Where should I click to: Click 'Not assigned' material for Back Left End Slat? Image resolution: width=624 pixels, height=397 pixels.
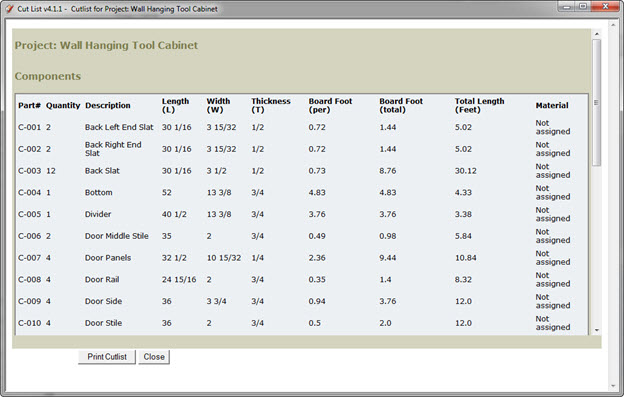point(552,127)
